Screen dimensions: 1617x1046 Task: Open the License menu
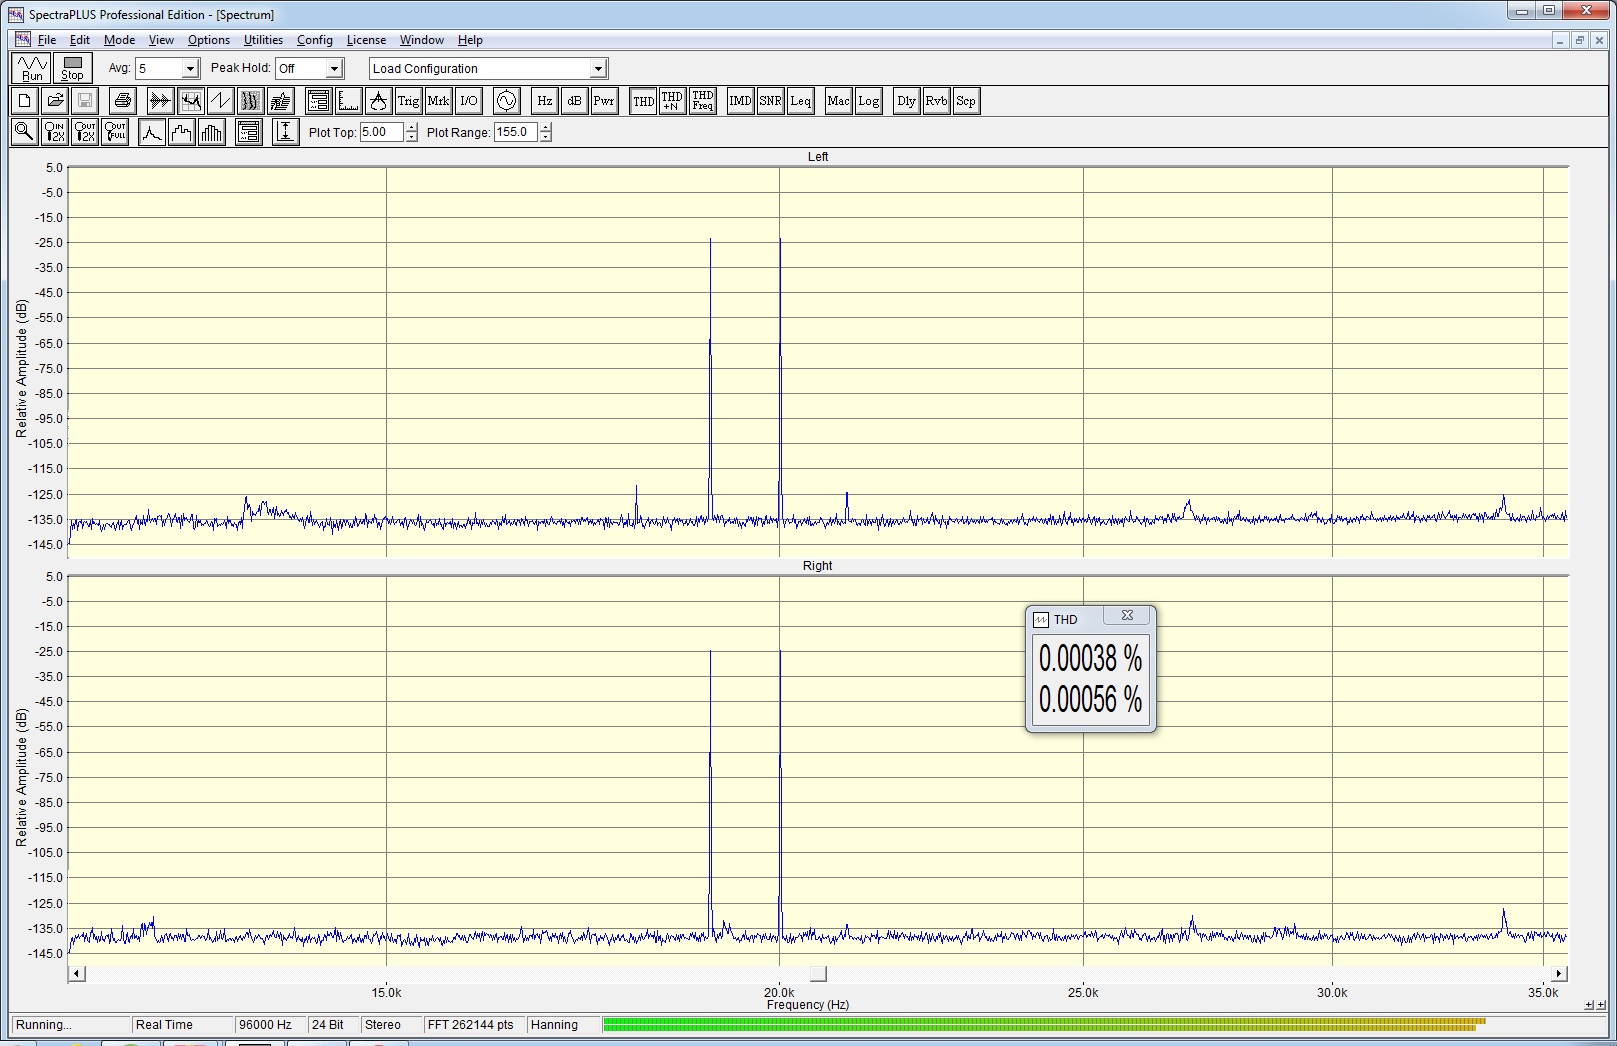tap(366, 40)
